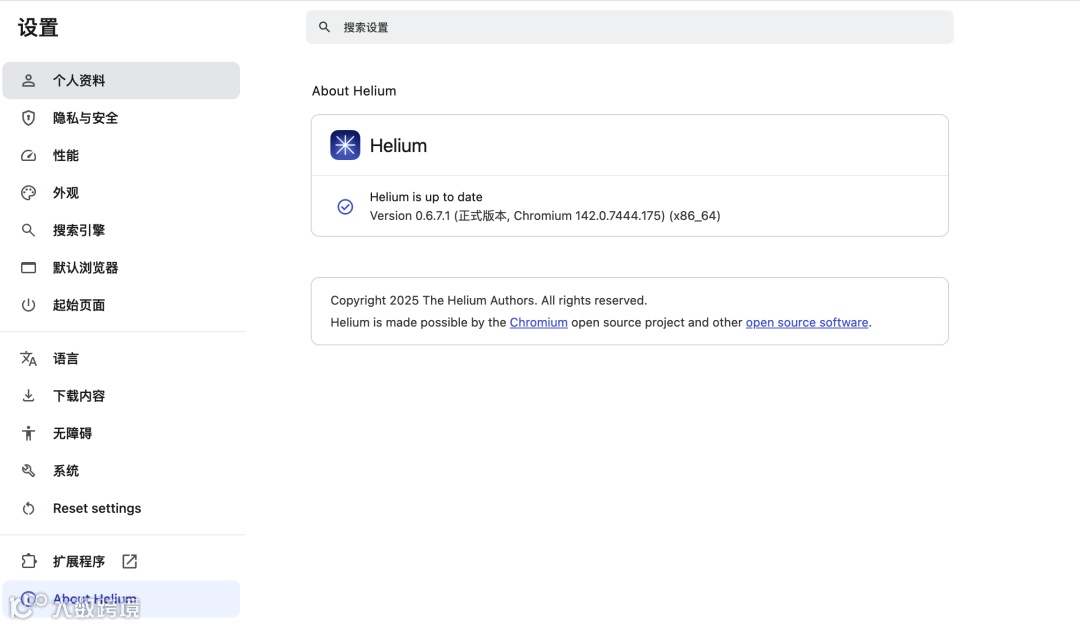The image size is (1080, 627).
Task: Click the 设置 page title
Action: [38, 28]
